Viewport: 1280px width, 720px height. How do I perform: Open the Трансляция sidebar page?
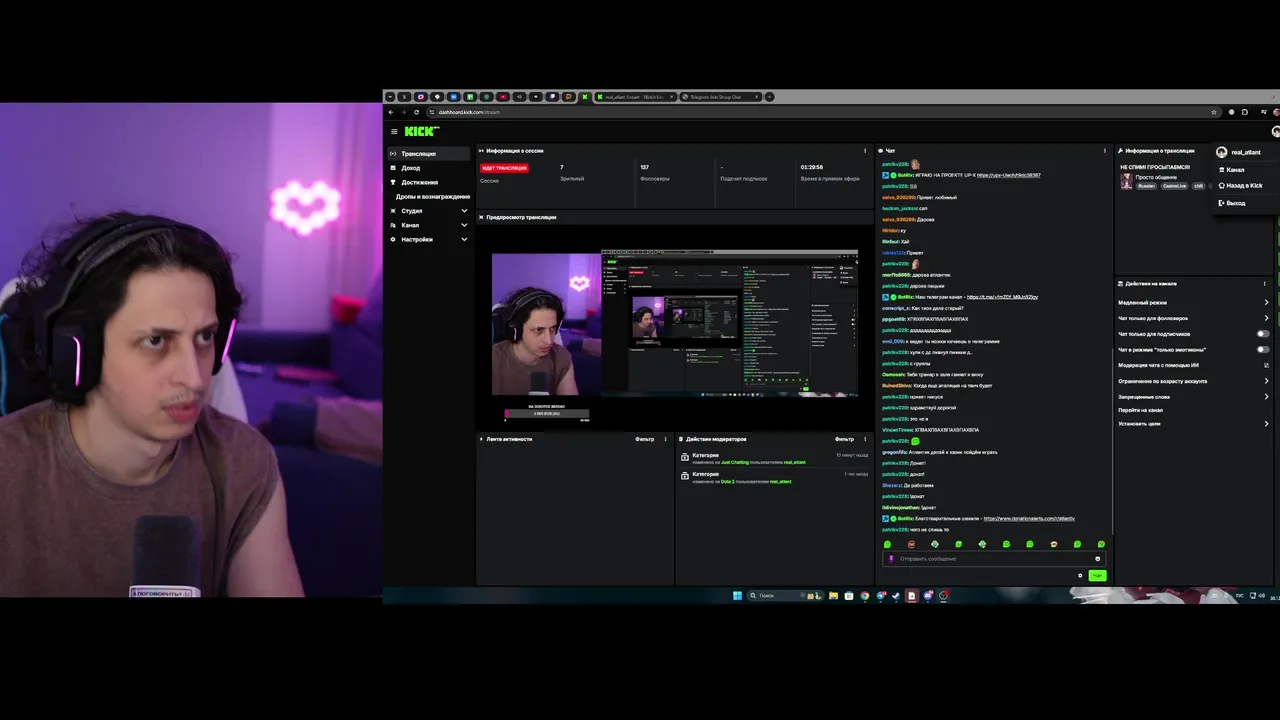(x=428, y=154)
